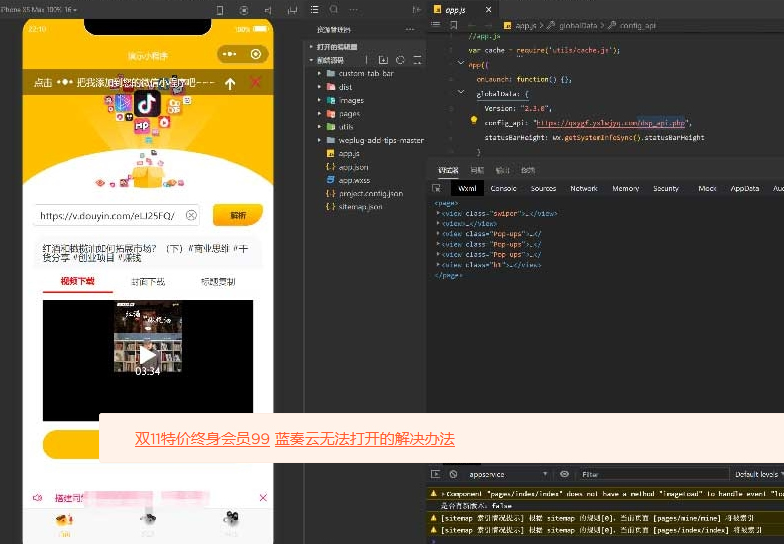Image resolution: width=784 pixels, height=544 pixels.
Task: Go back with editor left arrow
Action: click(472, 25)
